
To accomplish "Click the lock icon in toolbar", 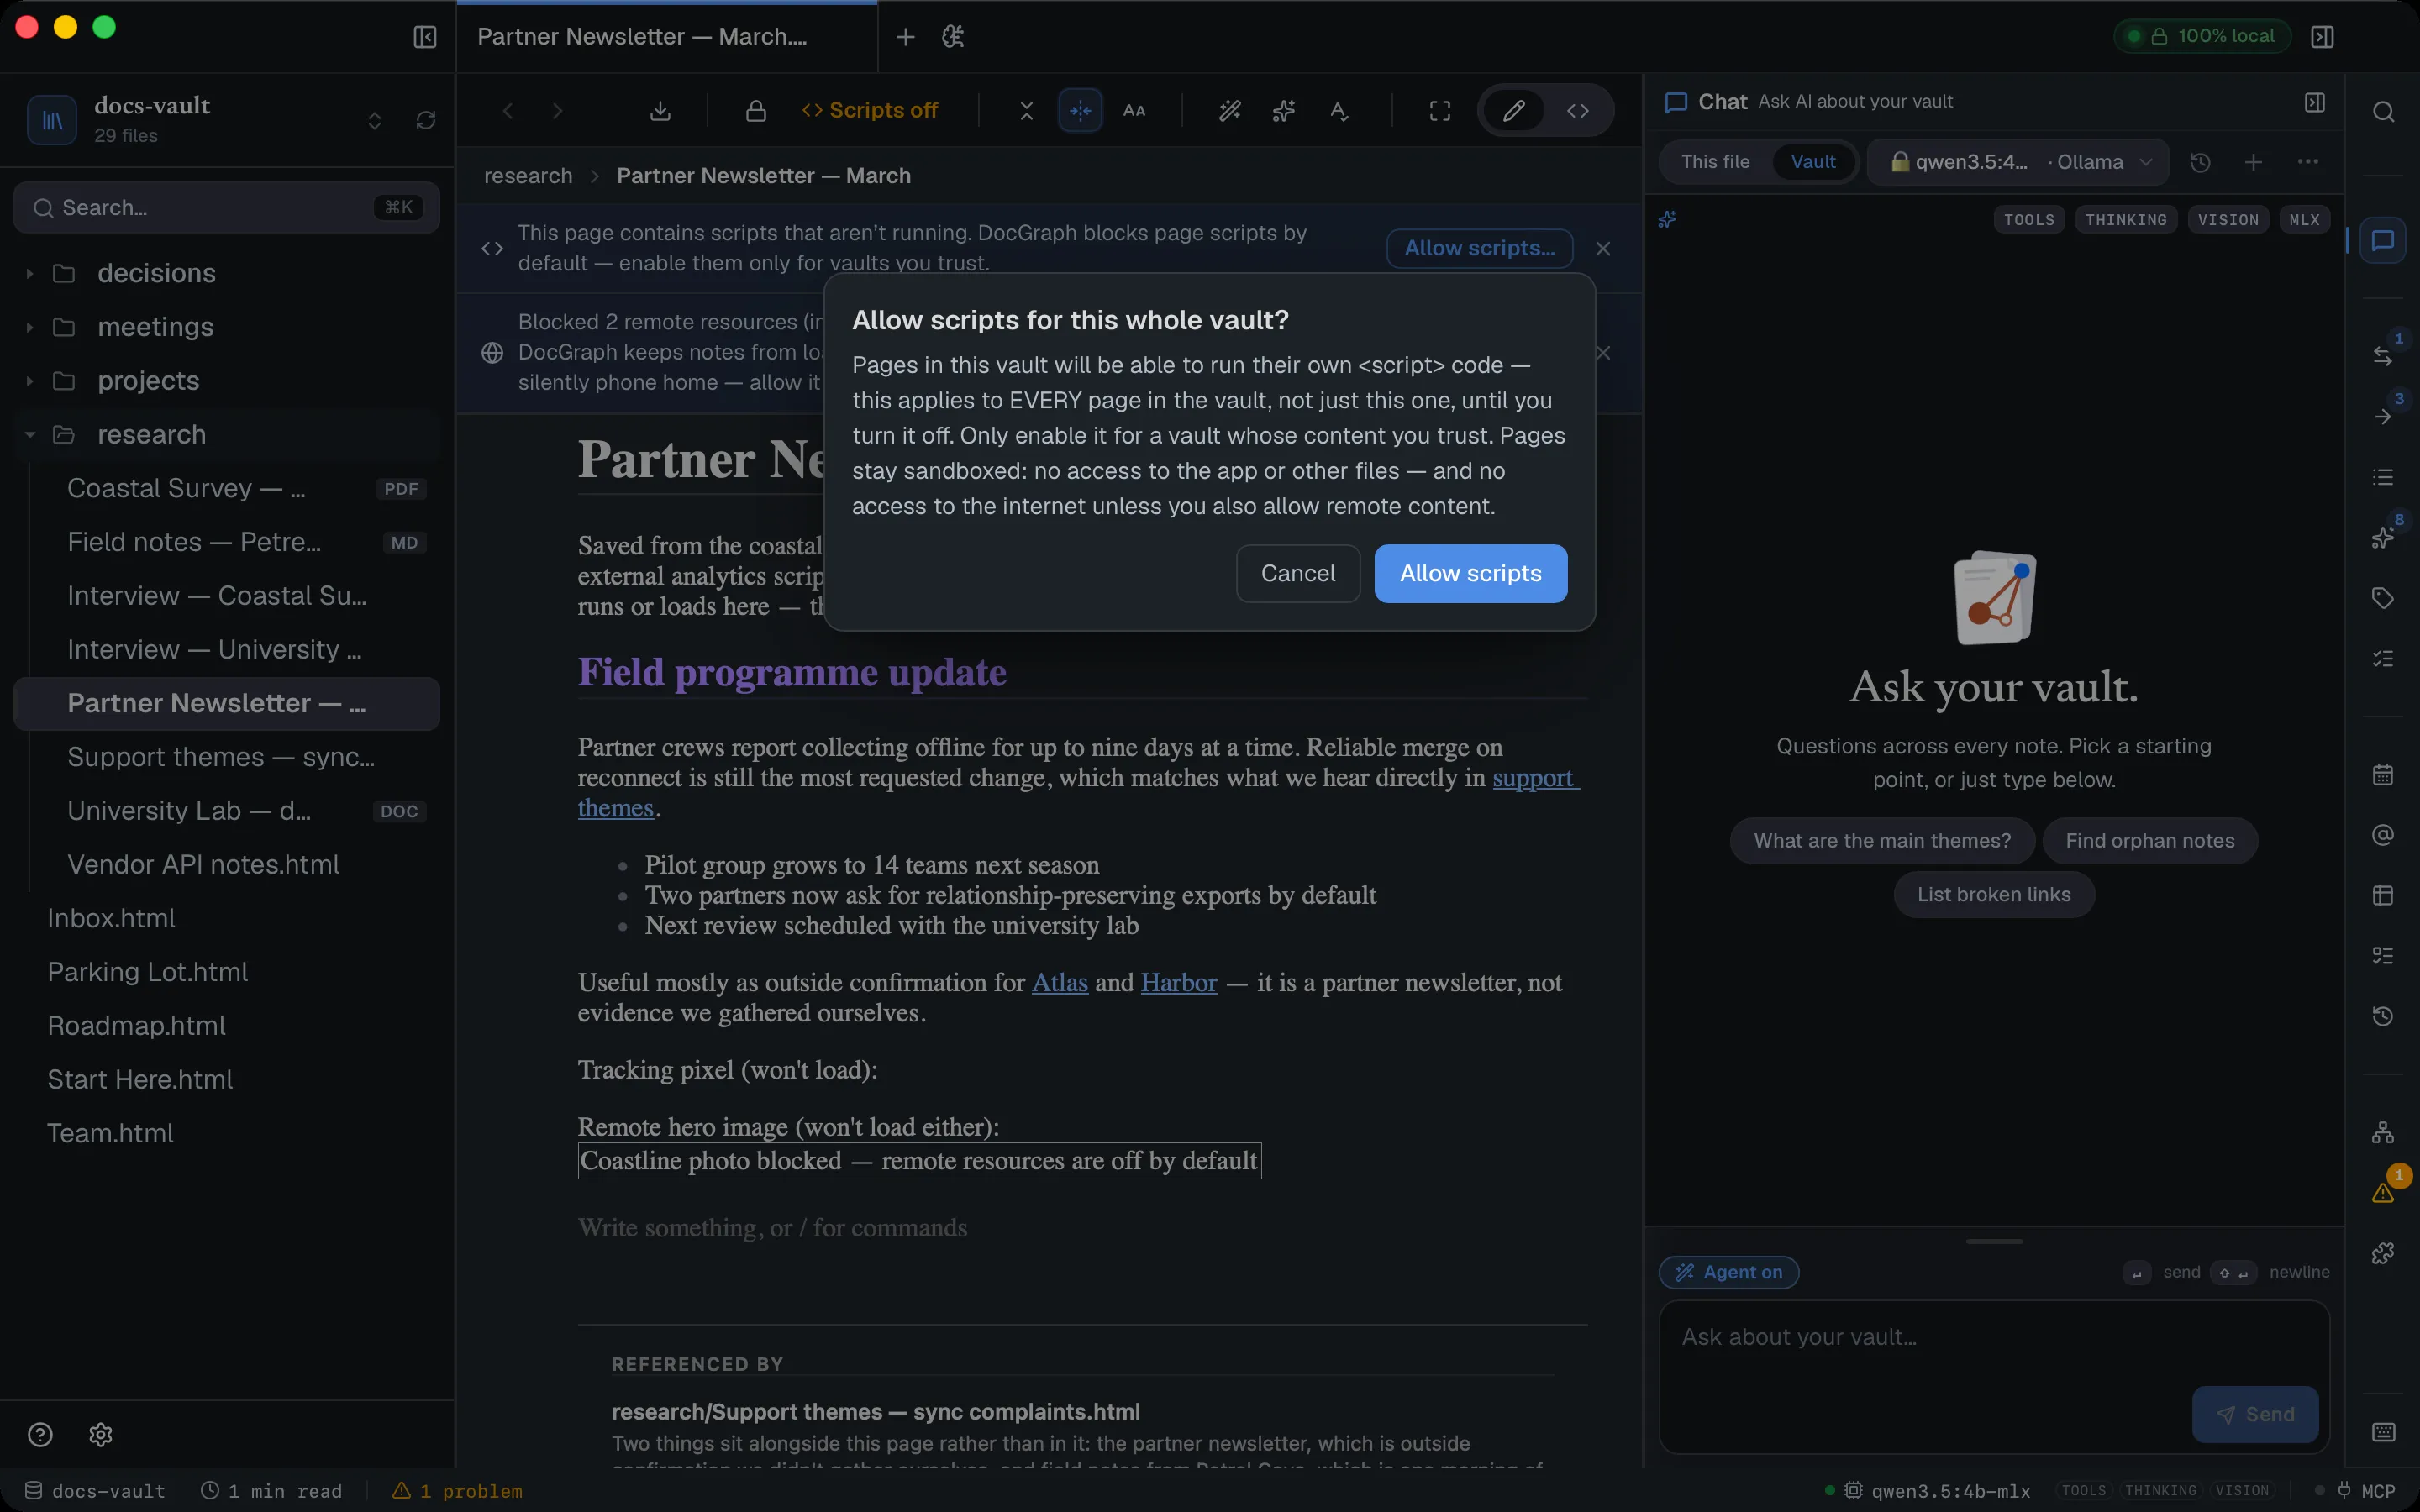I will click(x=756, y=110).
